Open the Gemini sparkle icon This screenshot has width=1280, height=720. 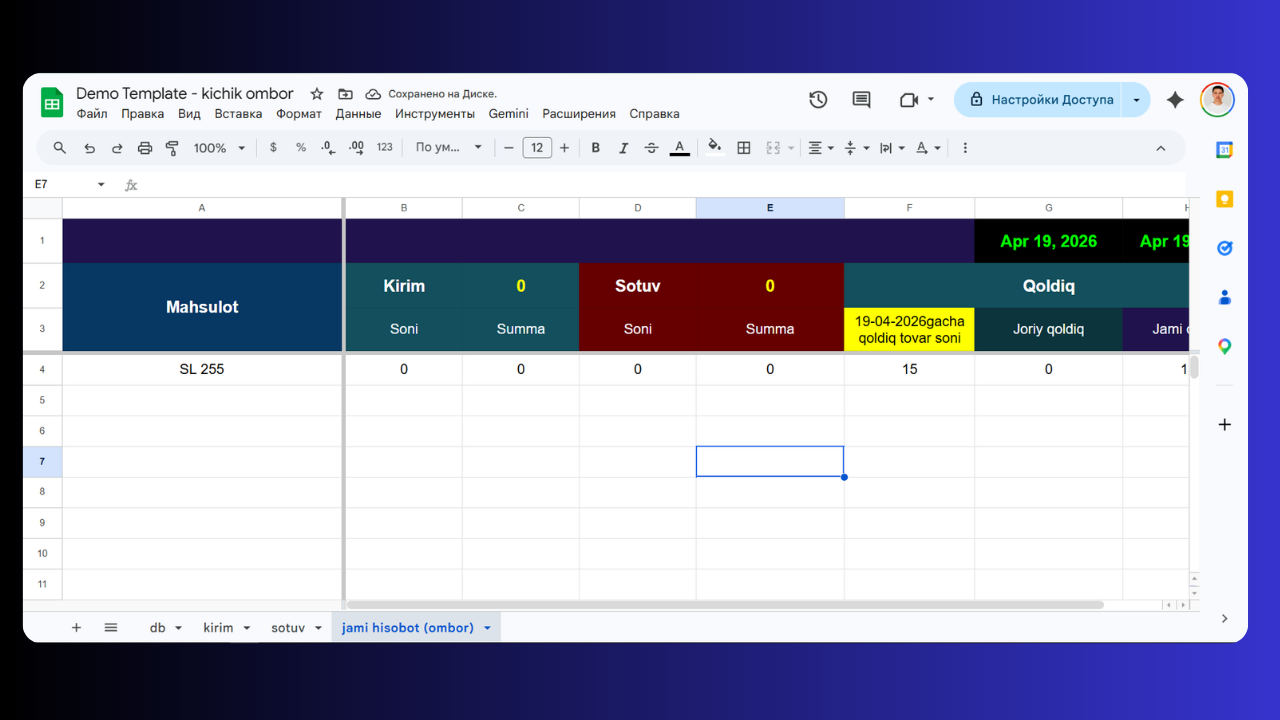pyautogui.click(x=1176, y=100)
